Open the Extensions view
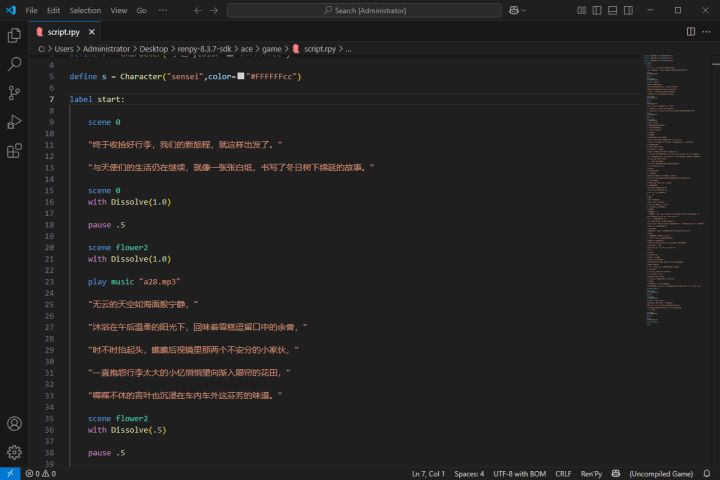Viewport: 720px width, 480px height. pyautogui.click(x=14, y=151)
